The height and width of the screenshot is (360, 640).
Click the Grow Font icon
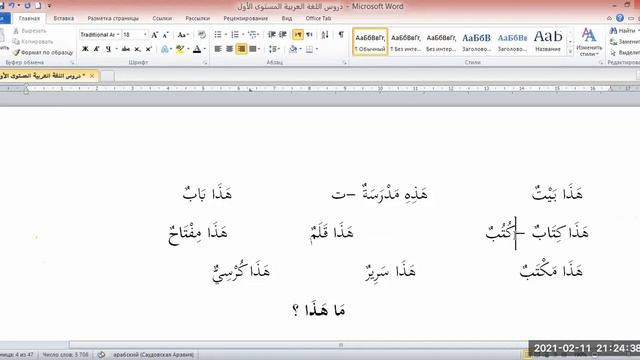click(x=155, y=35)
